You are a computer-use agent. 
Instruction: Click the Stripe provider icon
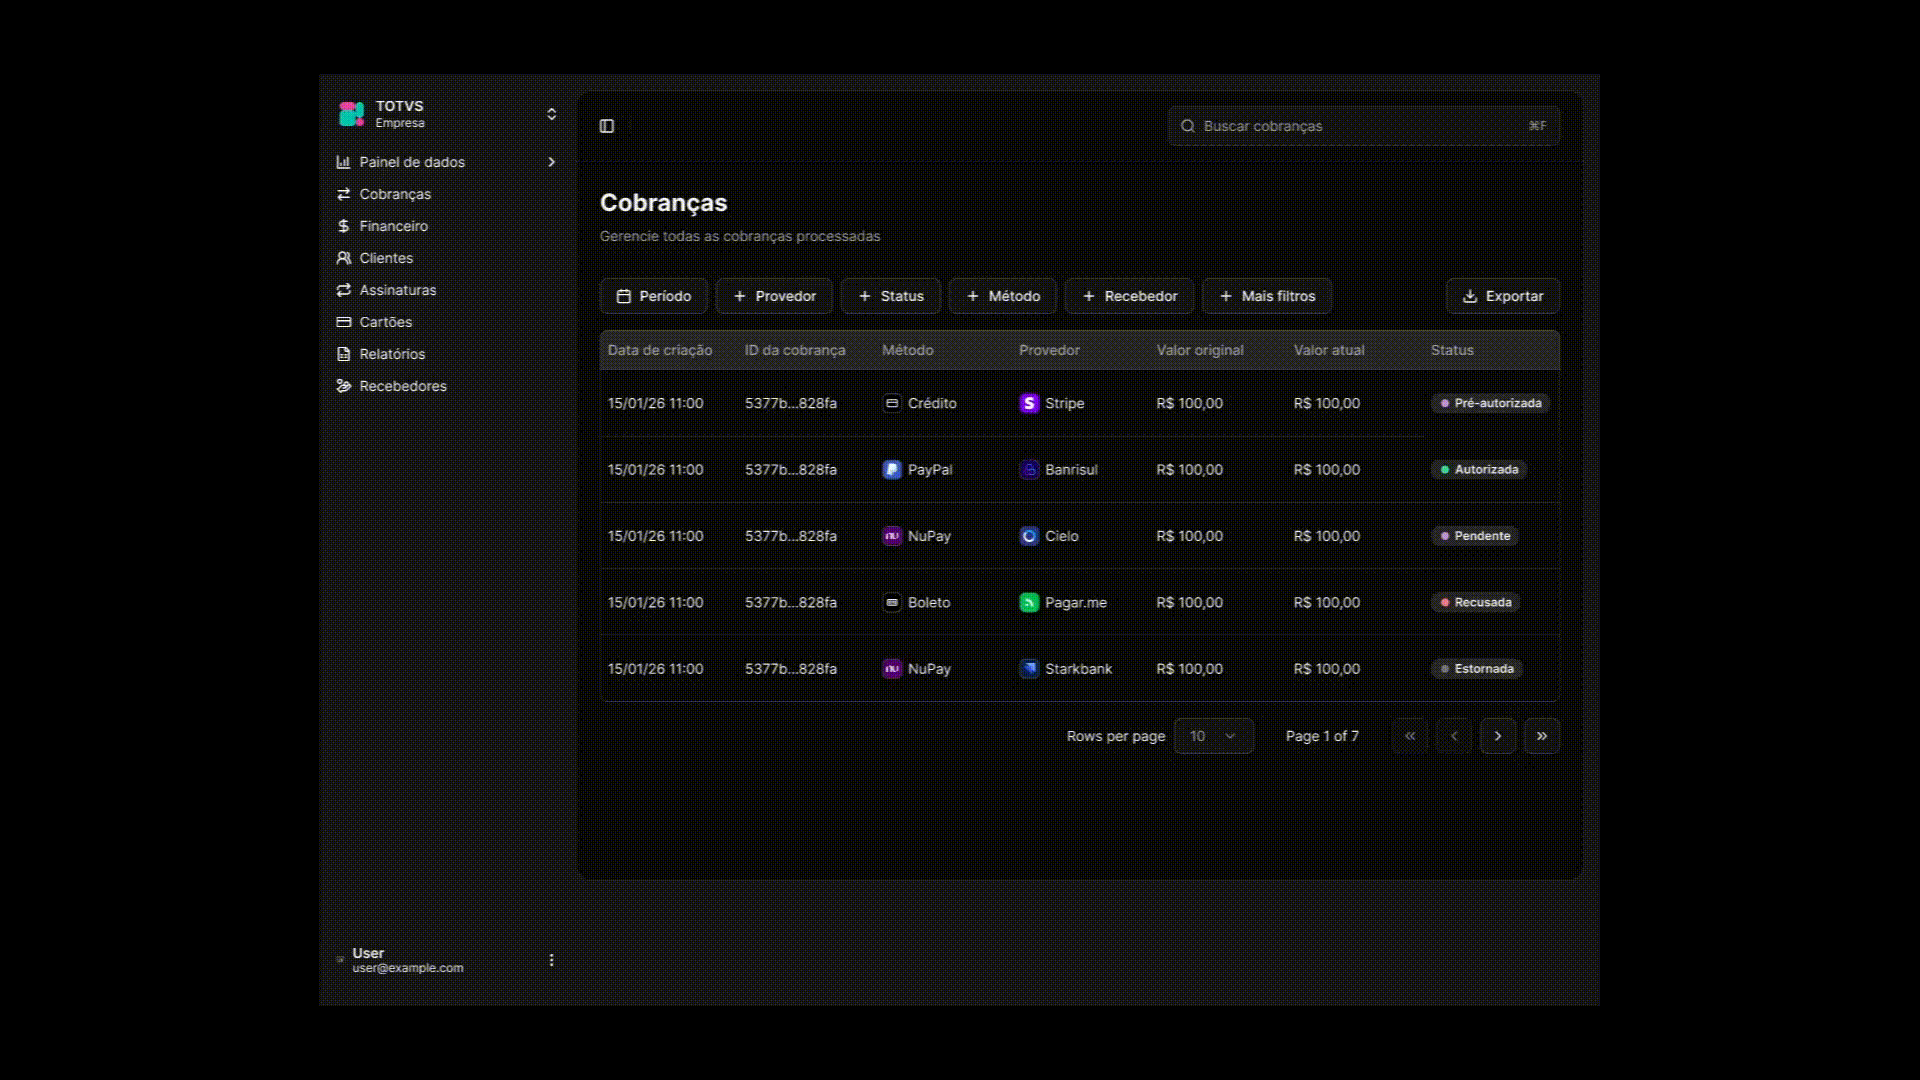(x=1029, y=403)
